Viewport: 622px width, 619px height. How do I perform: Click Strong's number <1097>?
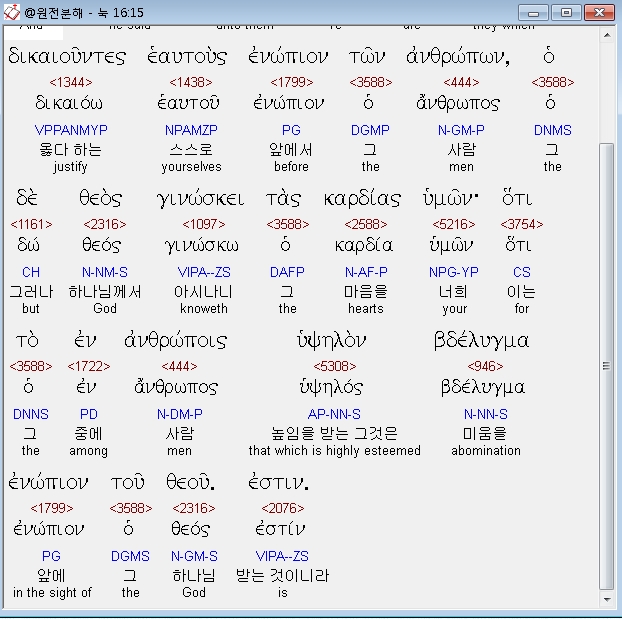tap(203, 225)
